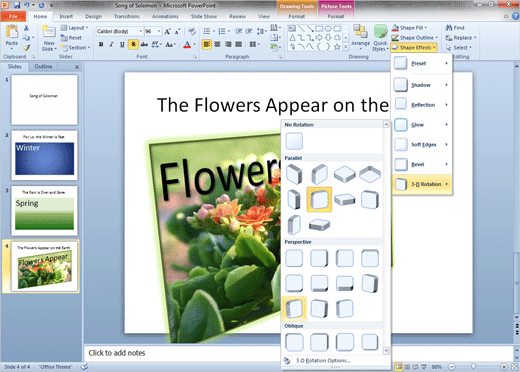Align text left
Image resolution: width=520 pixels, height=372 pixels.
pyautogui.click(x=207, y=44)
